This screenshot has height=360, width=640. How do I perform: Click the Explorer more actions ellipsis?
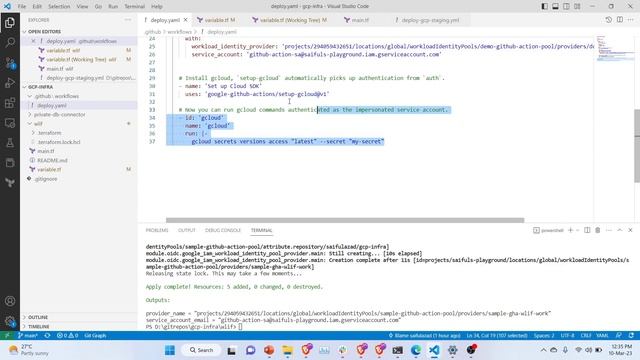click(128, 20)
